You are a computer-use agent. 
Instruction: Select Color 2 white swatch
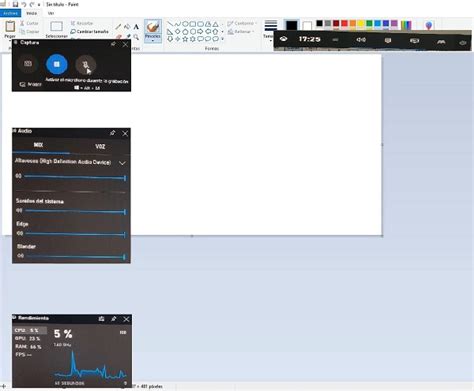[307, 26]
